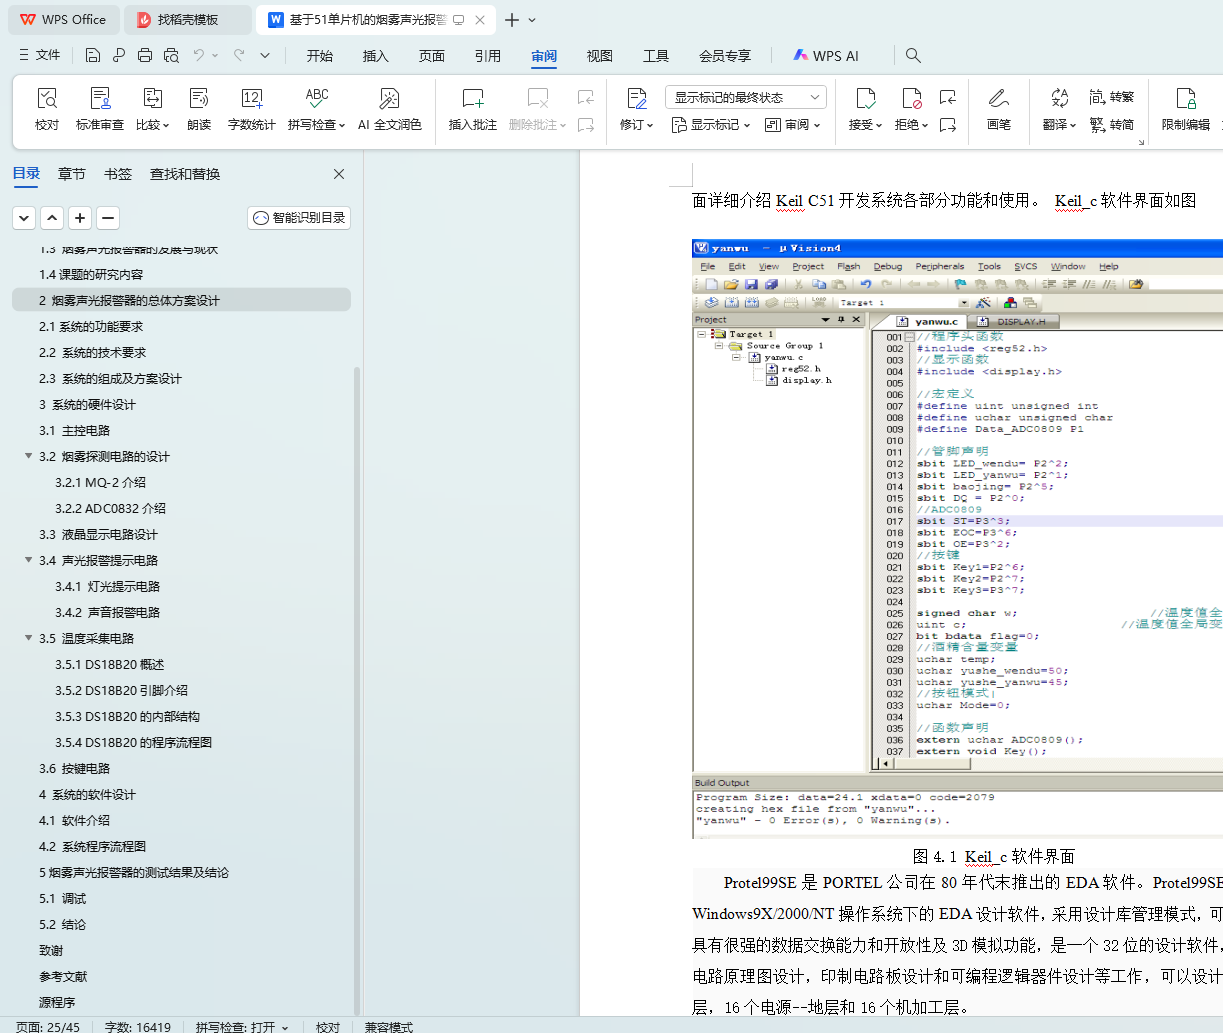The width and height of the screenshot is (1223, 1033).
Task: Click the search magnifier icon in menu bar
Action: click(913, 55)
